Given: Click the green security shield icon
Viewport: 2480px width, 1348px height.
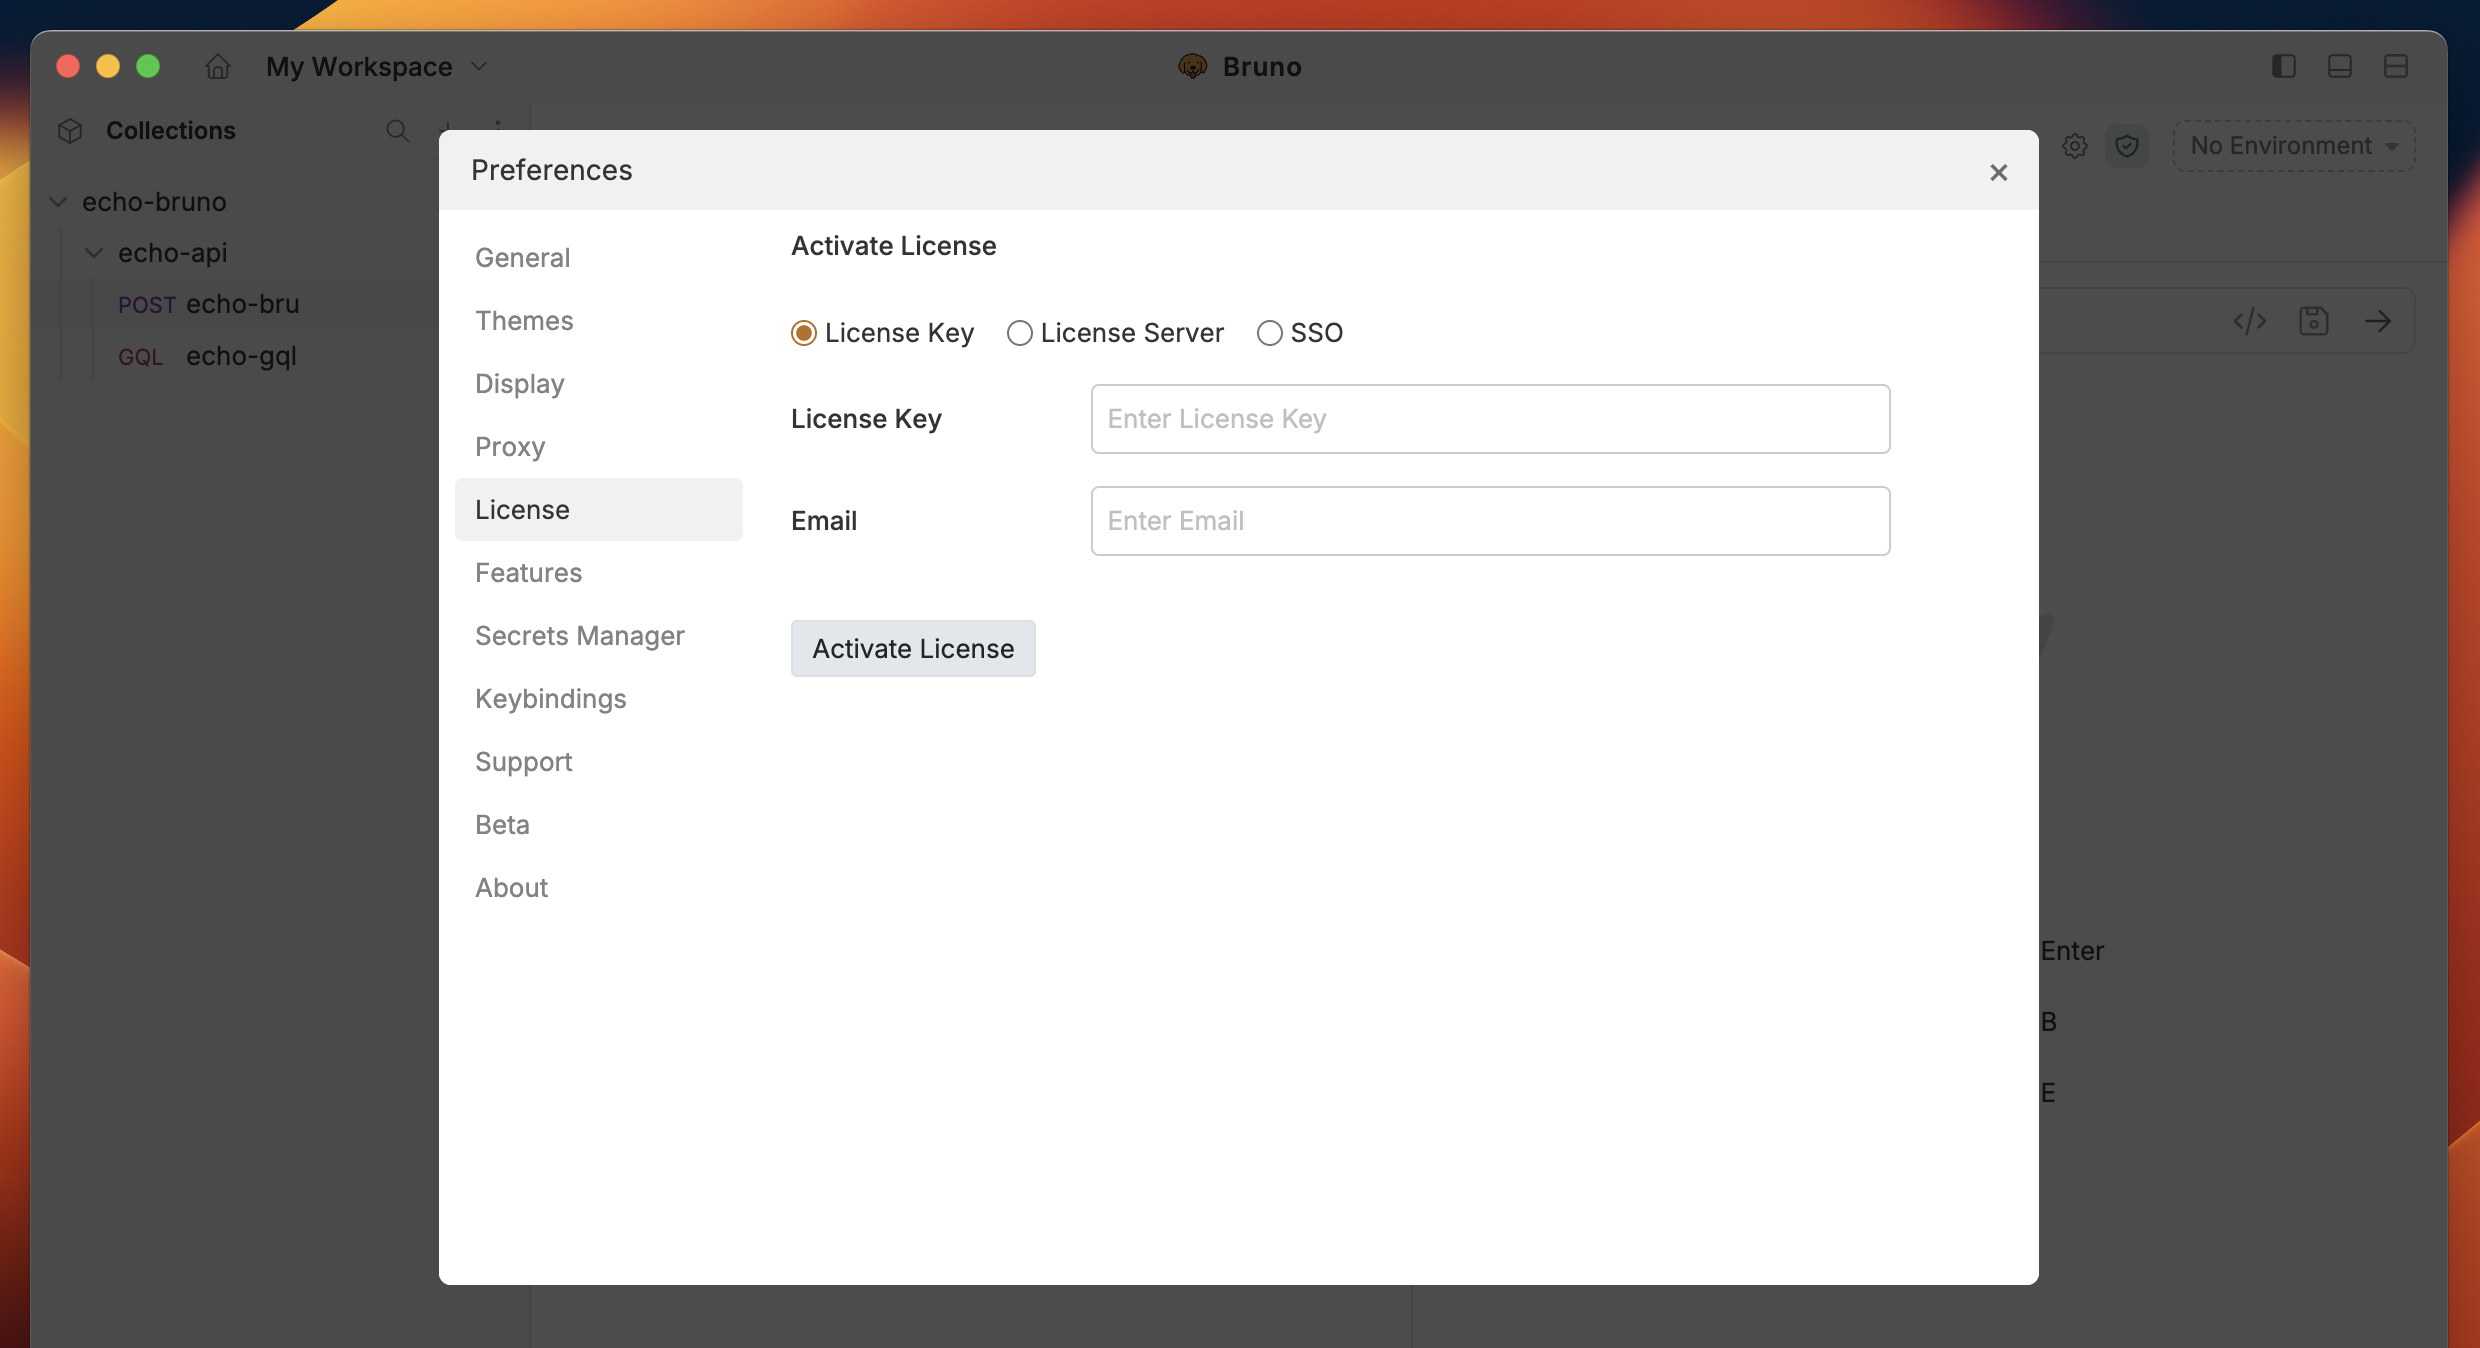Looking at the screenshot, I should coord(2128,146).
